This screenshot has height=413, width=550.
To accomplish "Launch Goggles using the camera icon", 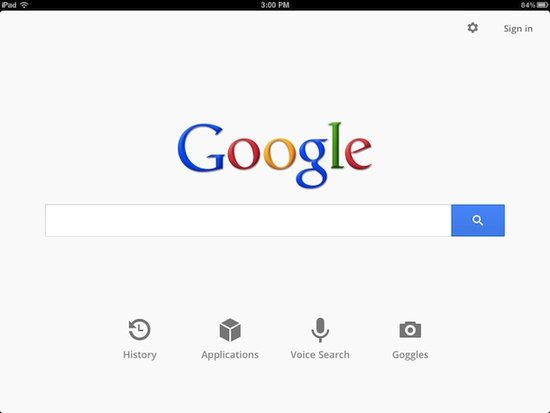I will pos(410,329).
